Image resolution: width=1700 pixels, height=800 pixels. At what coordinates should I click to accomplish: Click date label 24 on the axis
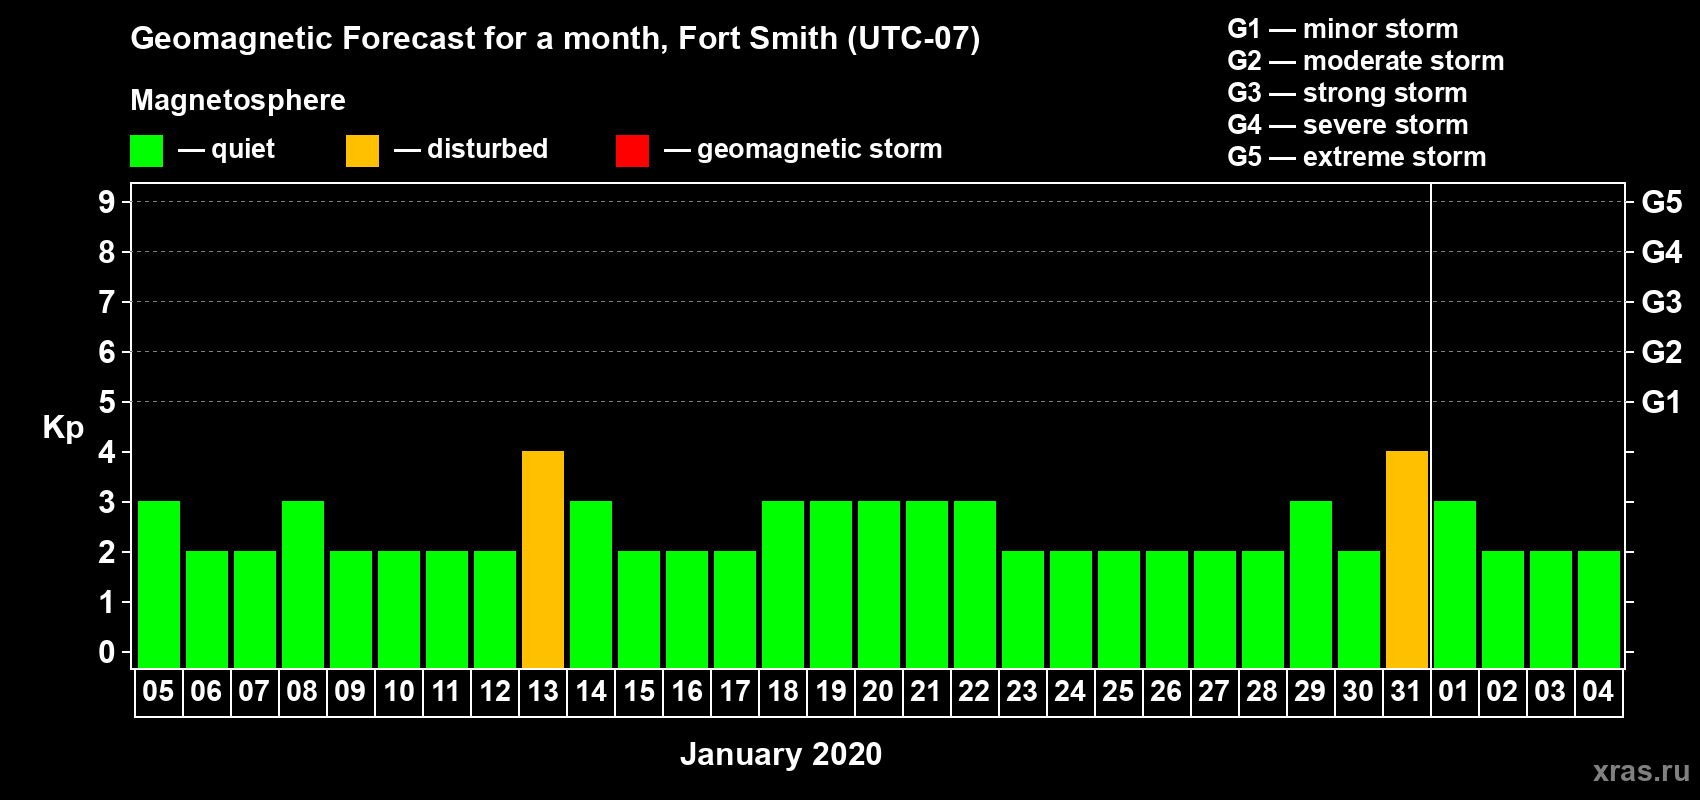click(x=1070, y=691)
